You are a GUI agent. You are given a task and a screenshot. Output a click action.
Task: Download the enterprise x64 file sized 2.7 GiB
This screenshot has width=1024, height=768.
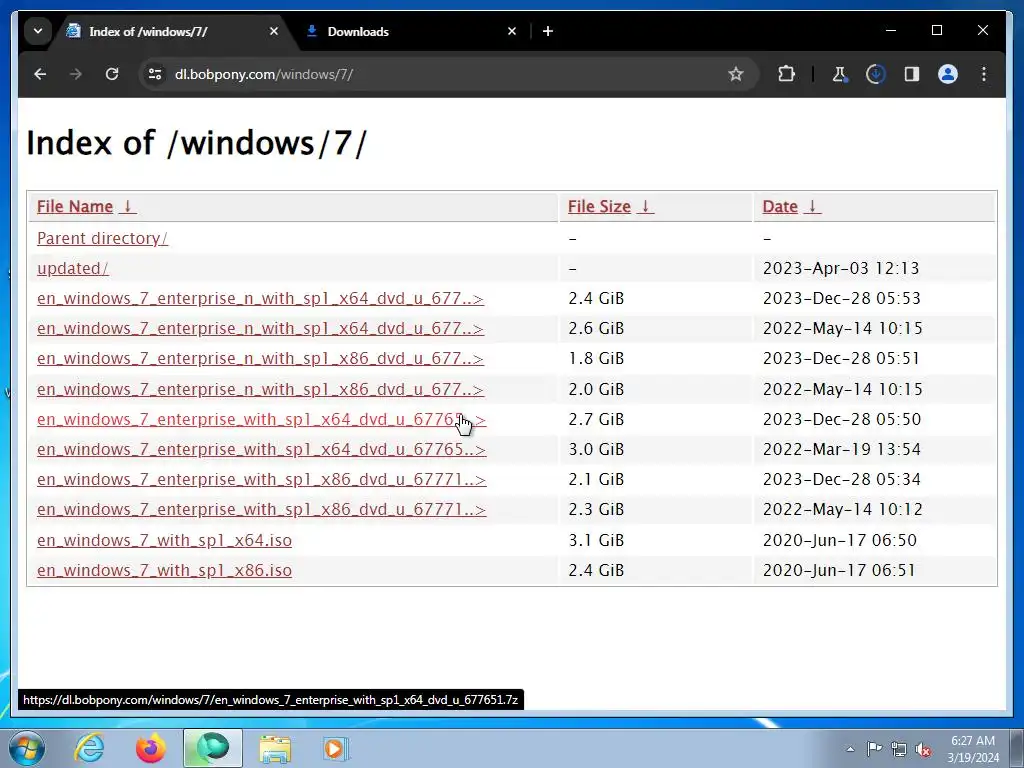click(x=261, y=419)
